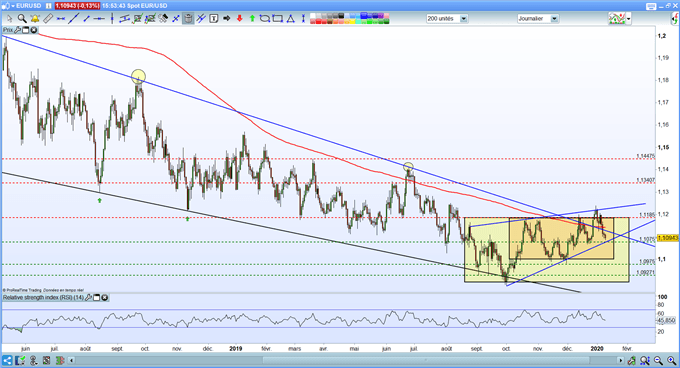Select the short diagonal segment tool

click(x=86, y=19)
